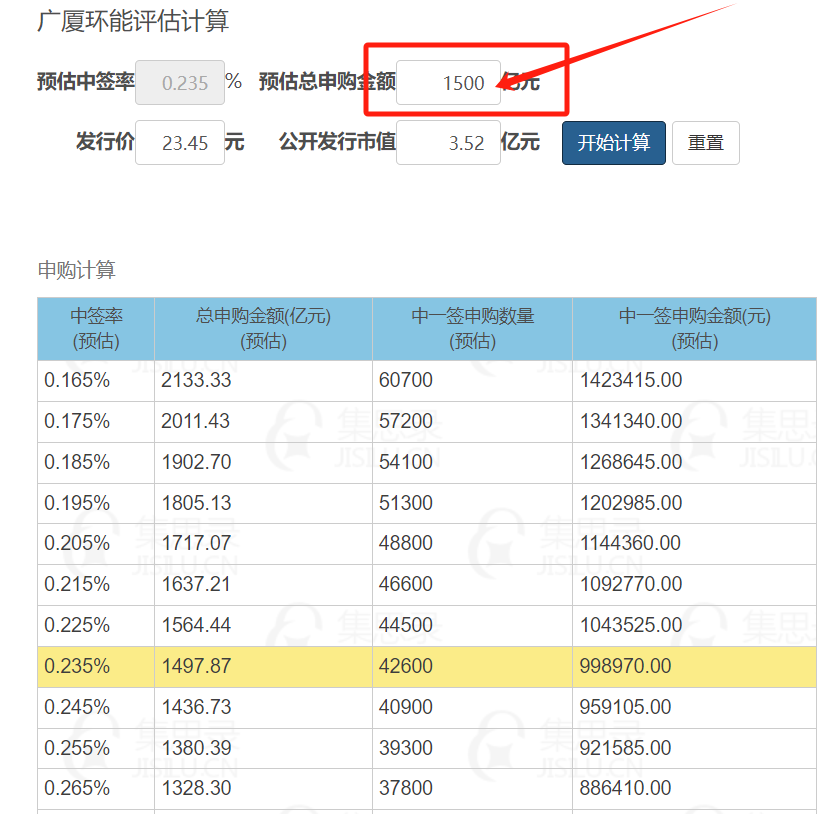Select the cell showing 1328.30
This screenshot has height=814, width=820.
263,789
